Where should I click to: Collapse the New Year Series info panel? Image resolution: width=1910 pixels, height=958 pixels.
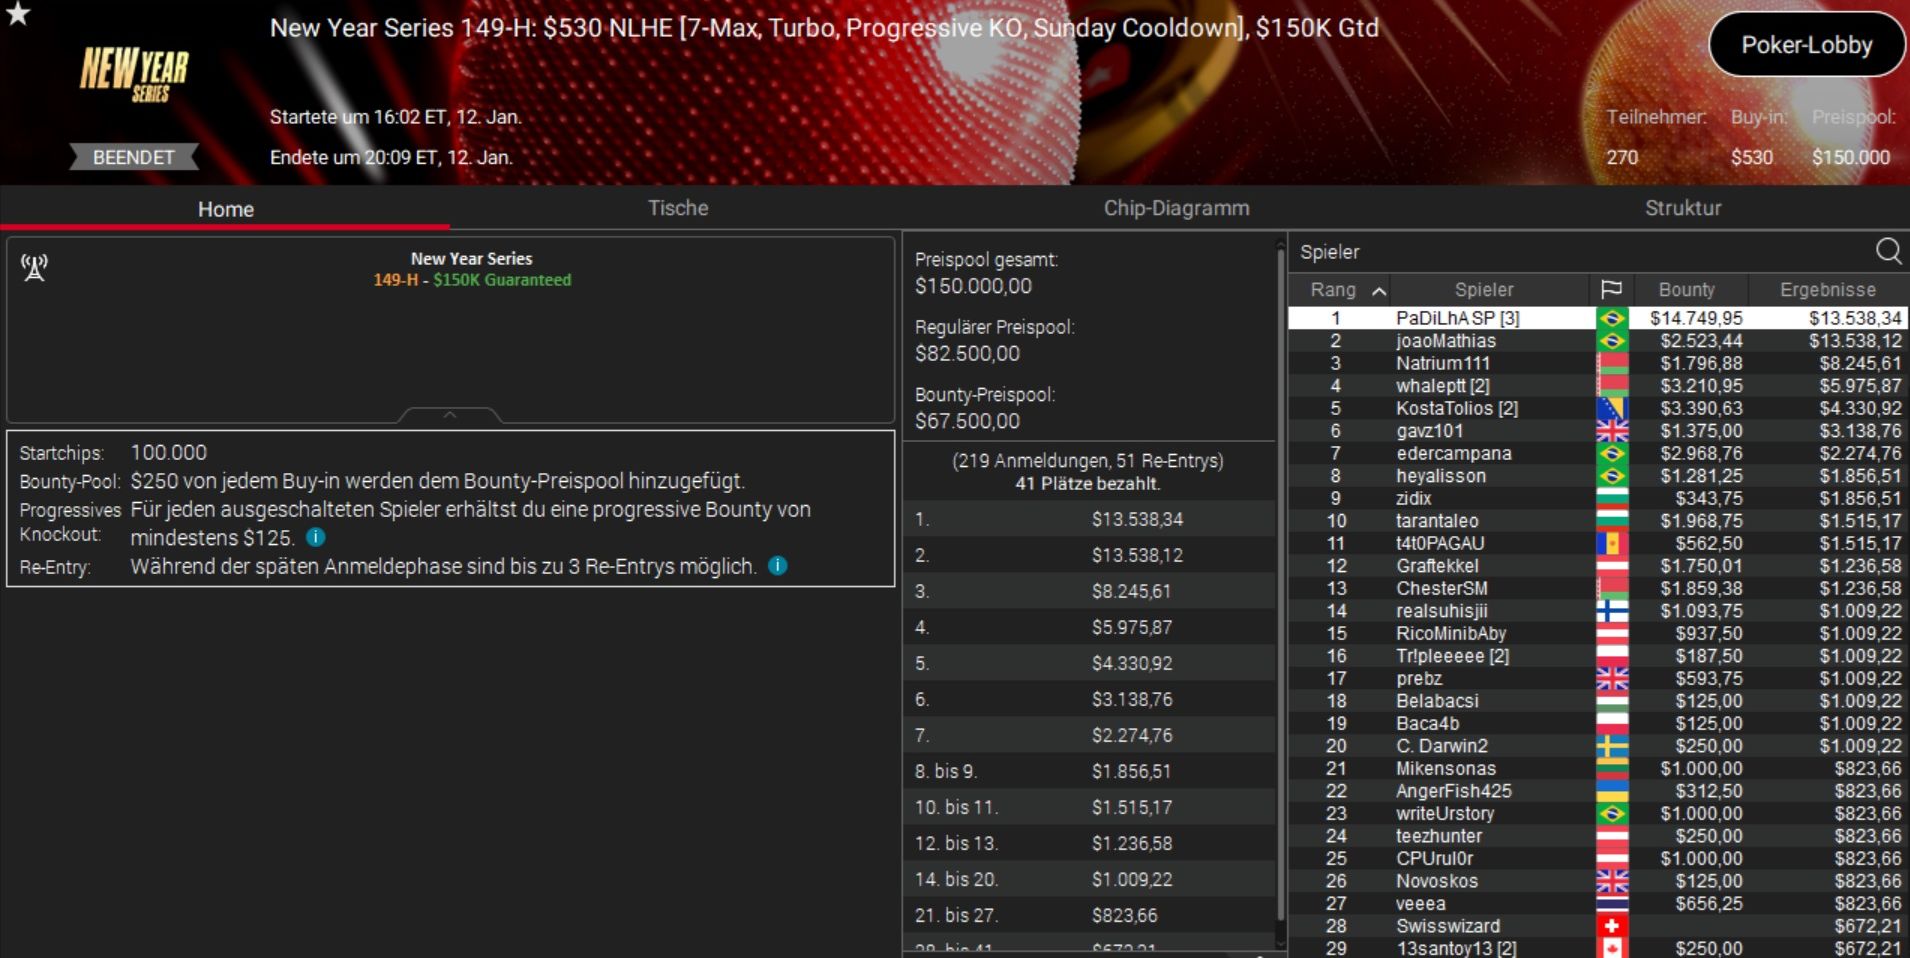coord(450,414)
